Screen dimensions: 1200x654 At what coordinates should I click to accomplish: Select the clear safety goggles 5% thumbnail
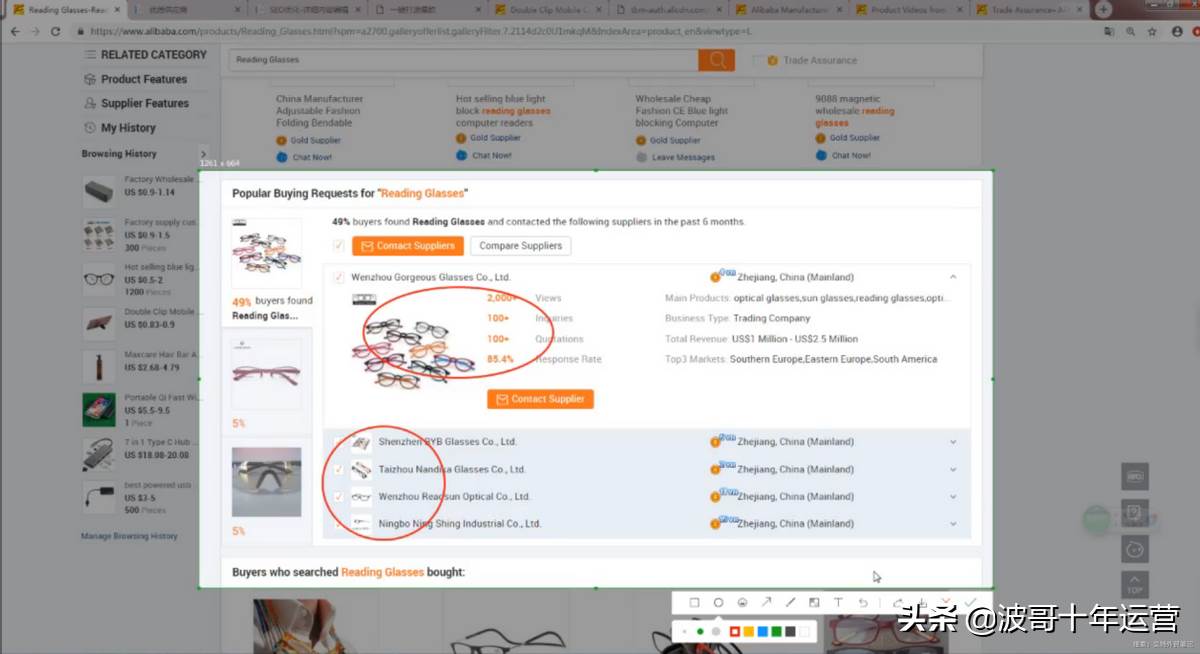[266, 482]
